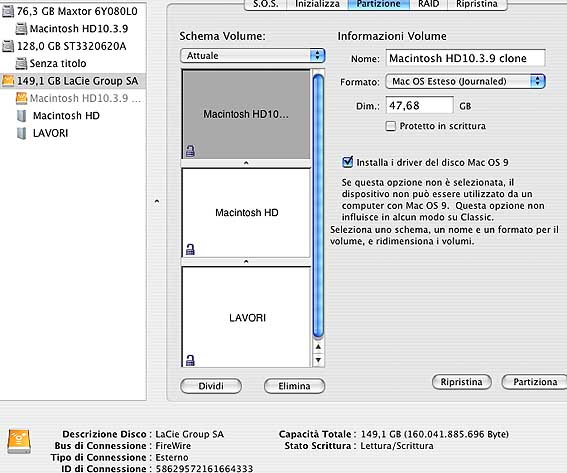The image size is (567, 473).
Task: Select the Macintosh HD10... partition block
Action: tap(246, 114)
